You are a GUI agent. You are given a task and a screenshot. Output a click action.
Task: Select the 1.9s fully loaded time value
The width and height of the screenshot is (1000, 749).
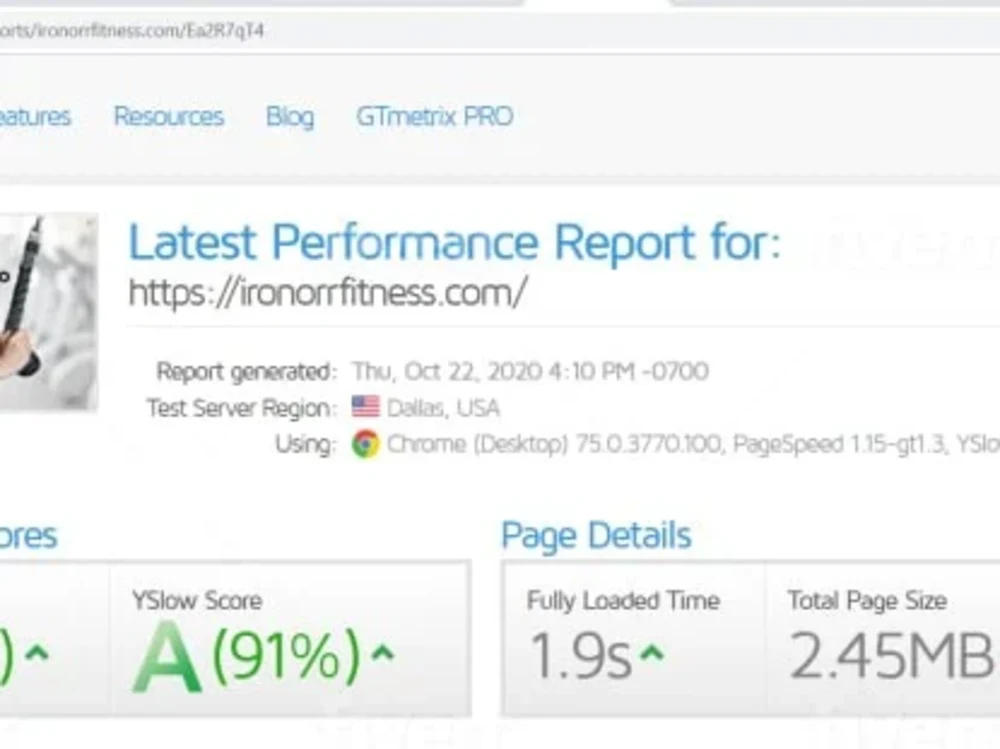click(x=581, y=656)
